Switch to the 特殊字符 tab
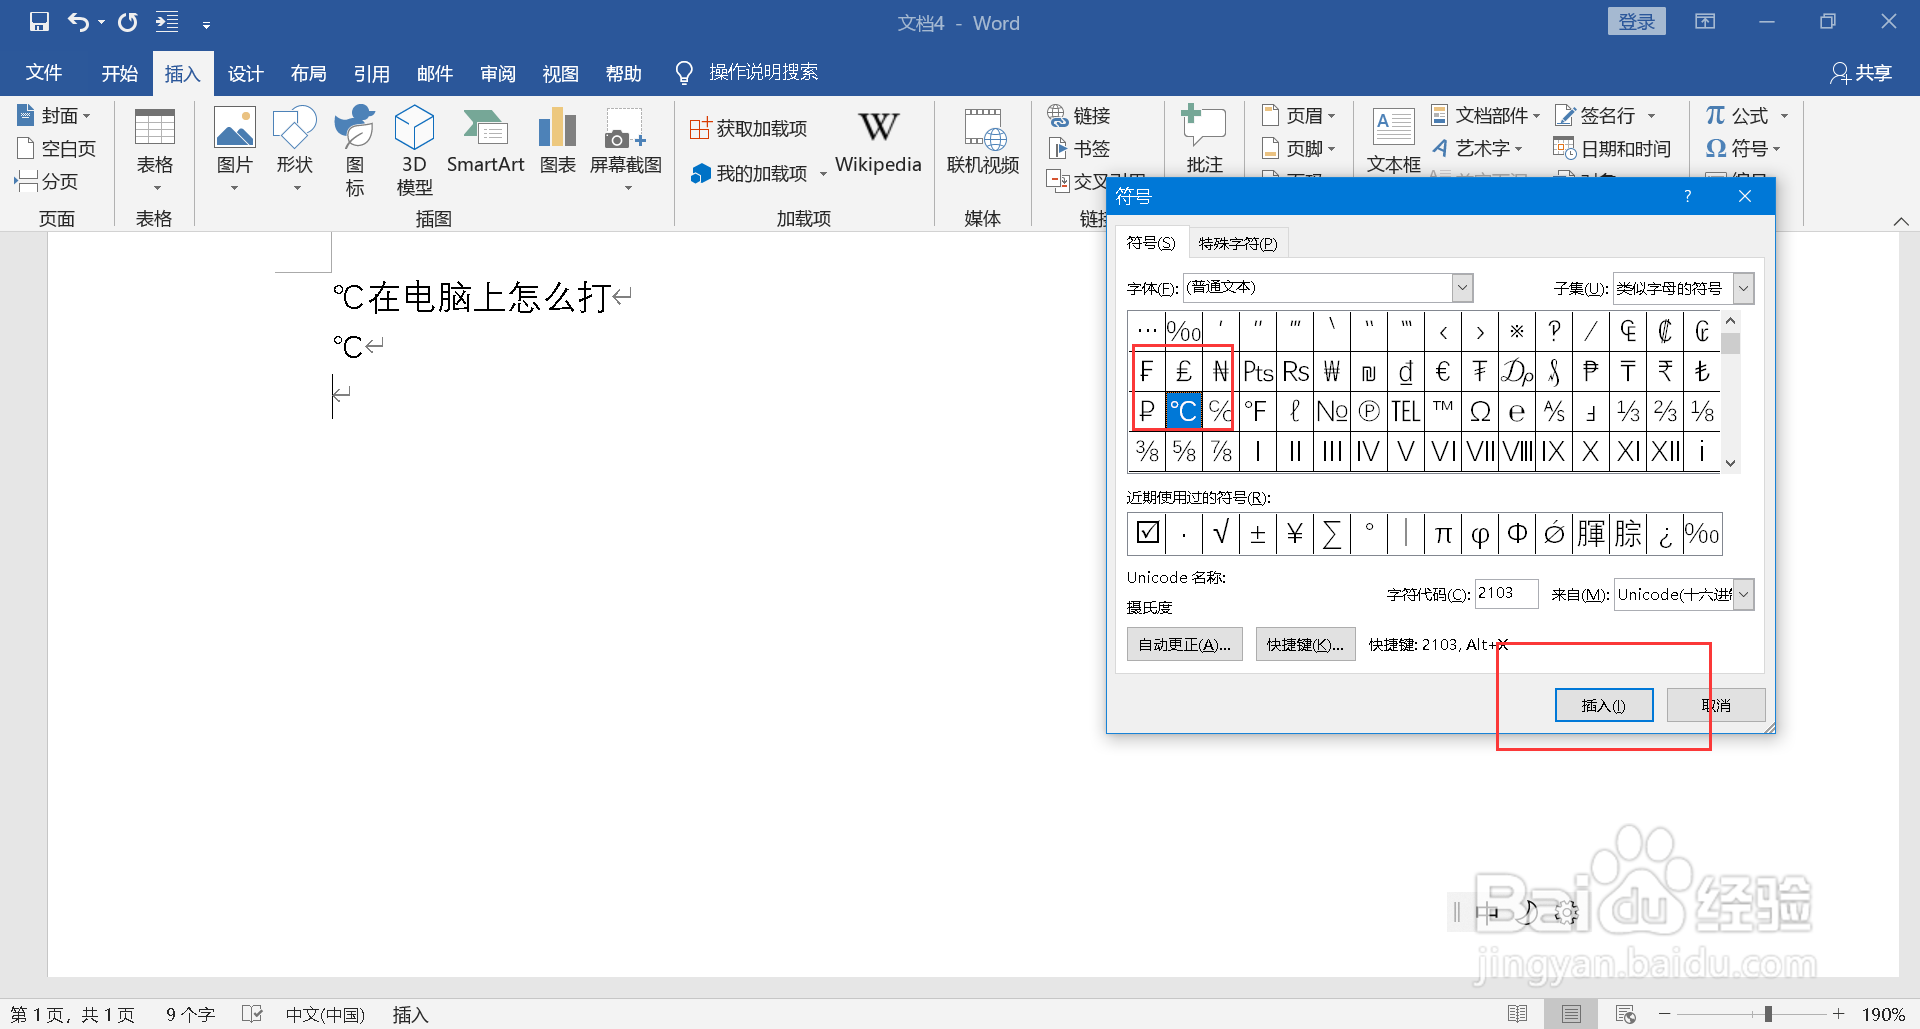1920x1029 pixels. pyautogui.click(x=1238, y=242)
